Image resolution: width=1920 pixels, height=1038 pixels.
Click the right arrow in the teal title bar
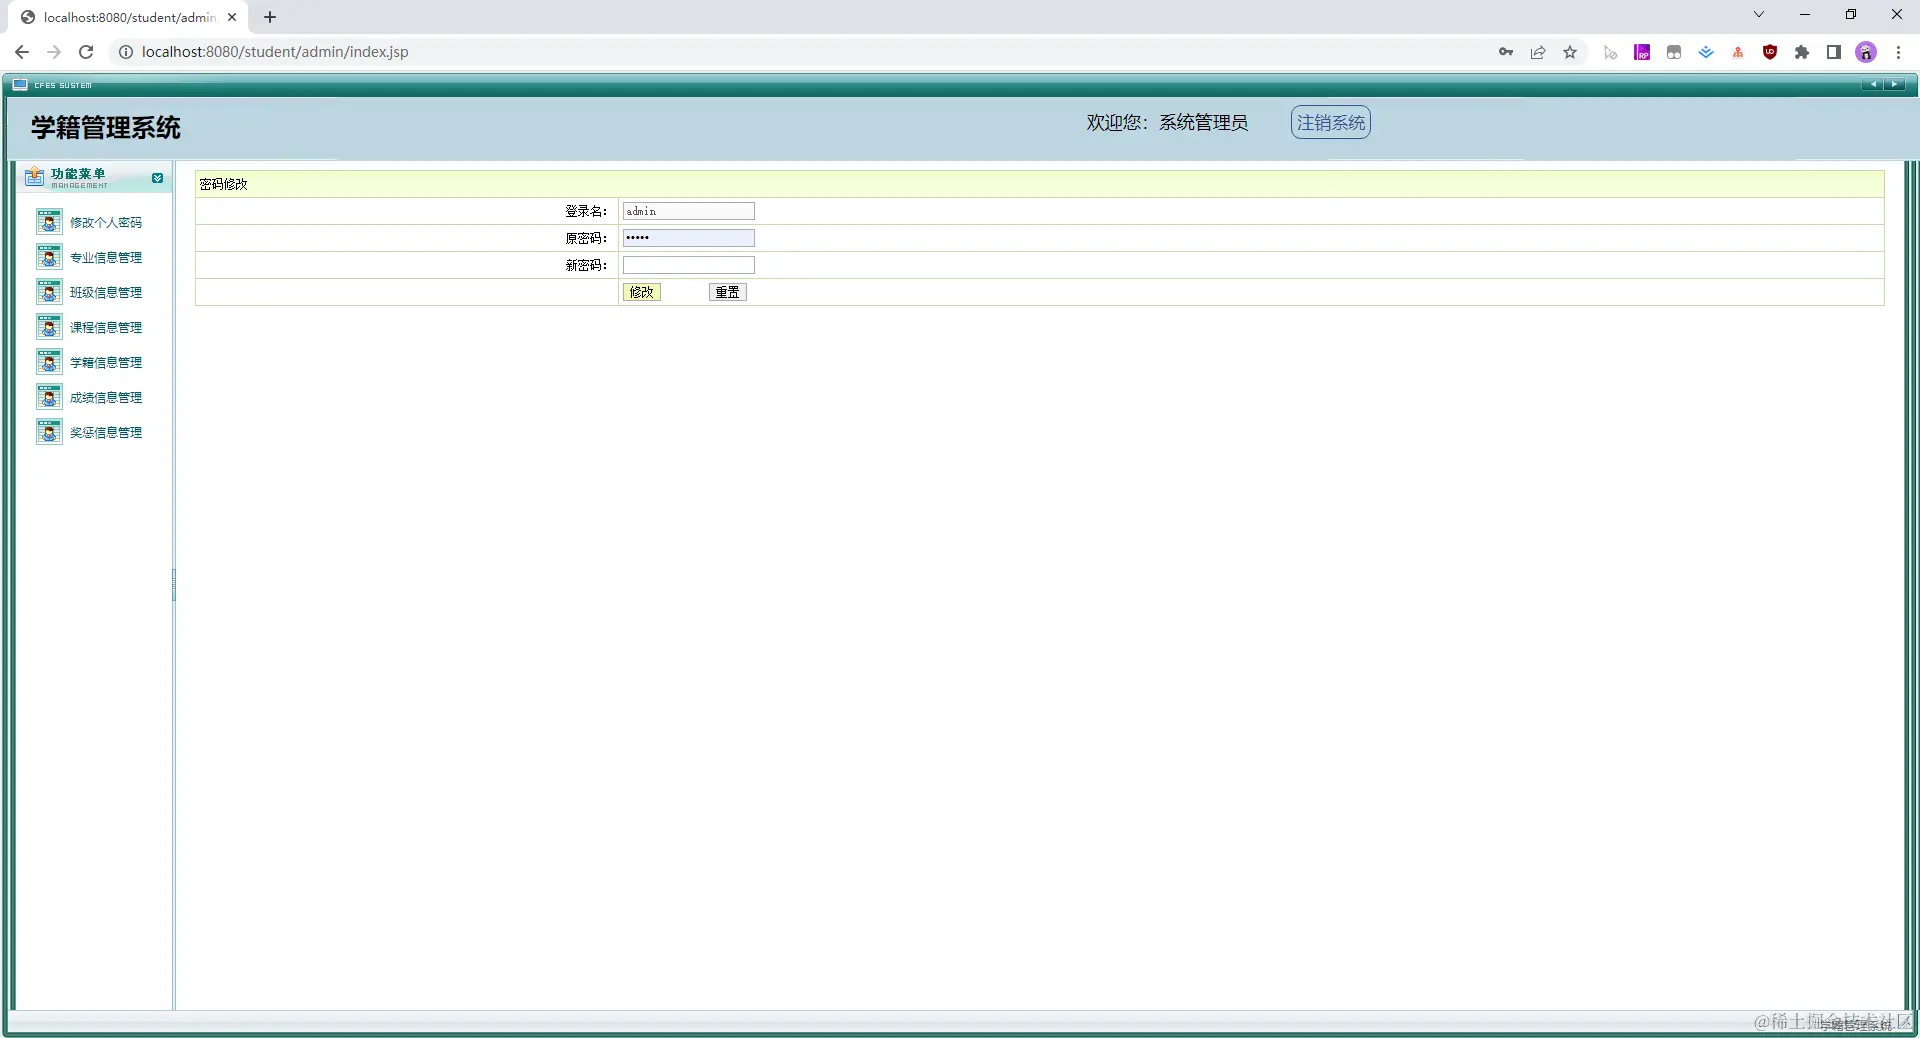click(1894, 85)
